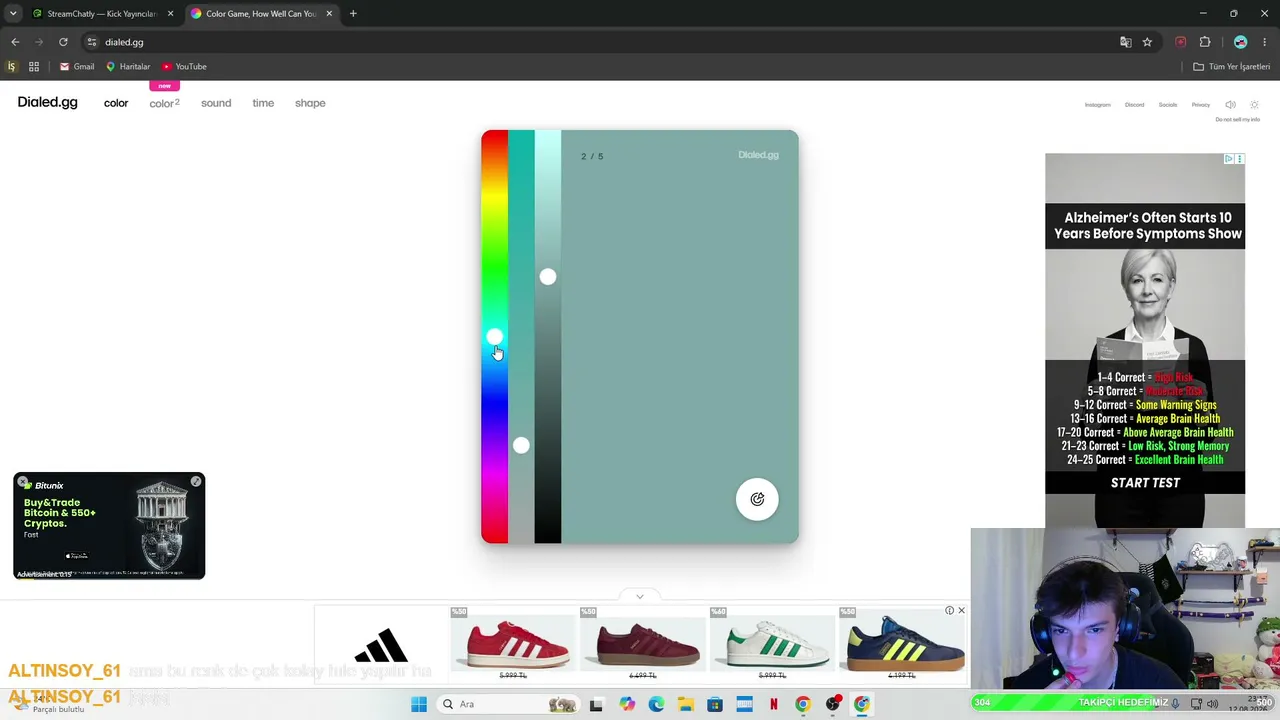Open Netflix from the taskbar
The height and width of the screenshot is (720, 1280).
[774, 704]
